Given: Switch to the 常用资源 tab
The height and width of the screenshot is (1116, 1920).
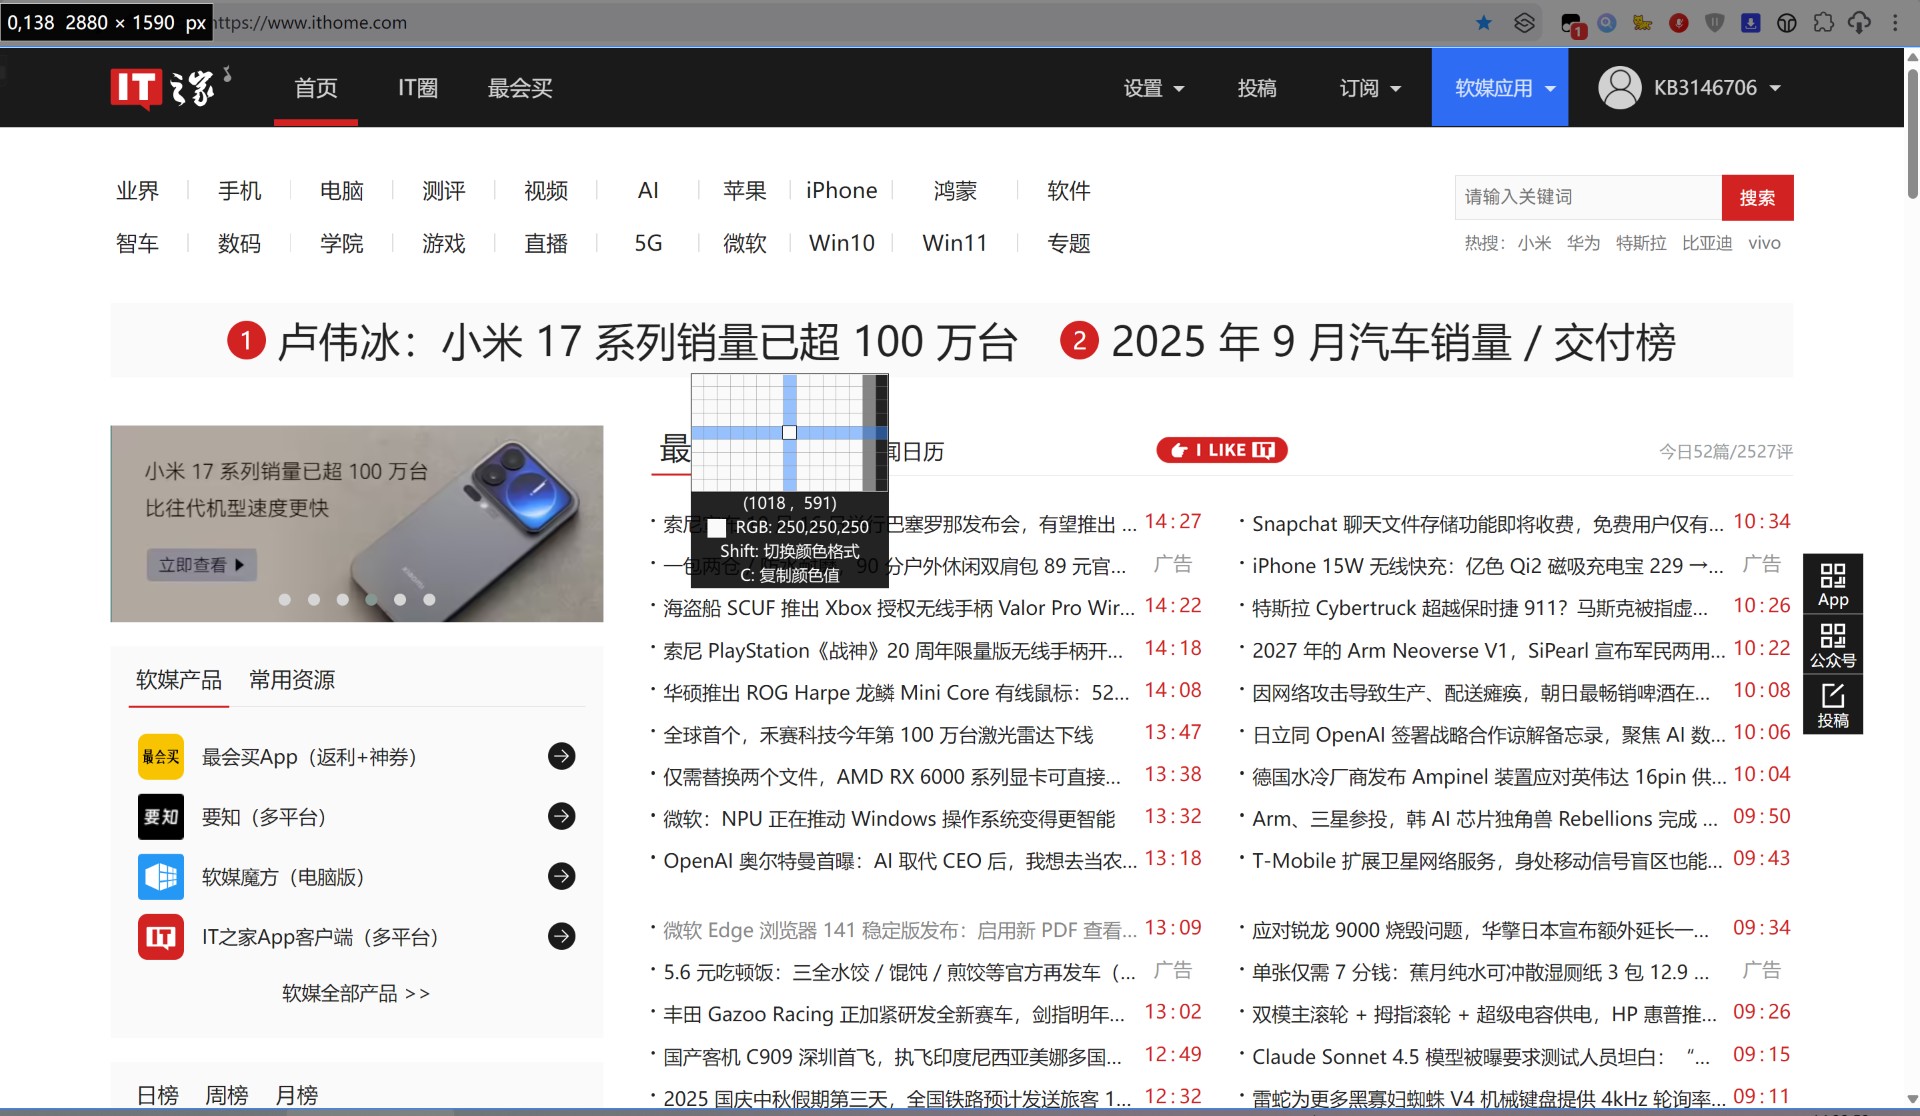Looking at the screenshot, I should 292,680.
